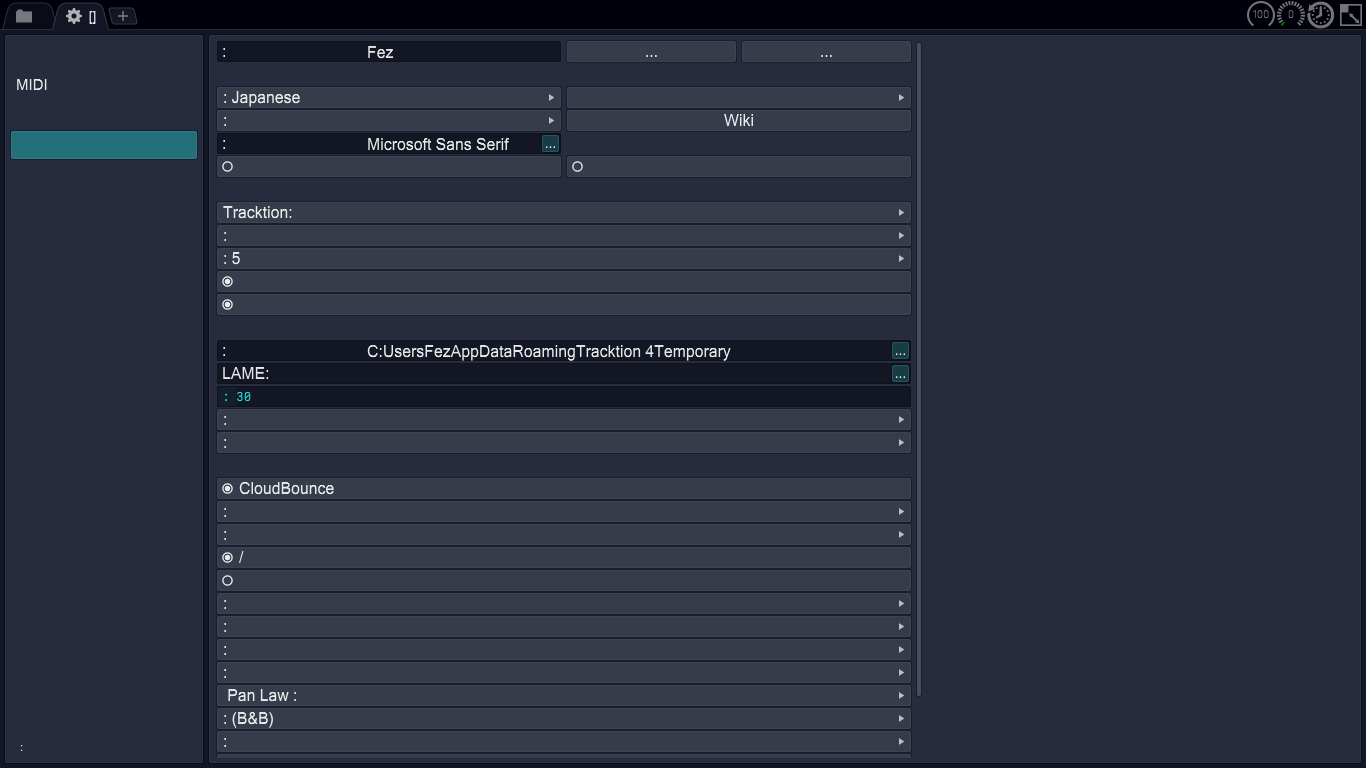Expand the Pan Law dropdown

pos(563,696)
